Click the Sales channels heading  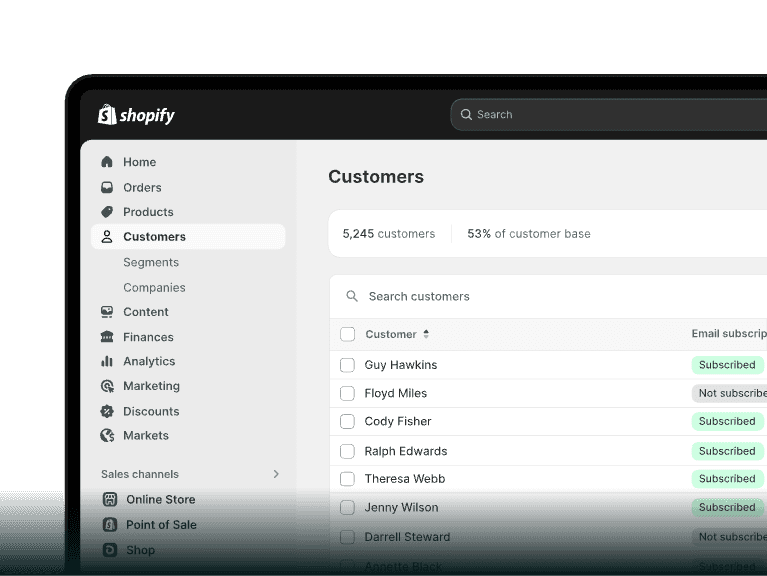140,474
